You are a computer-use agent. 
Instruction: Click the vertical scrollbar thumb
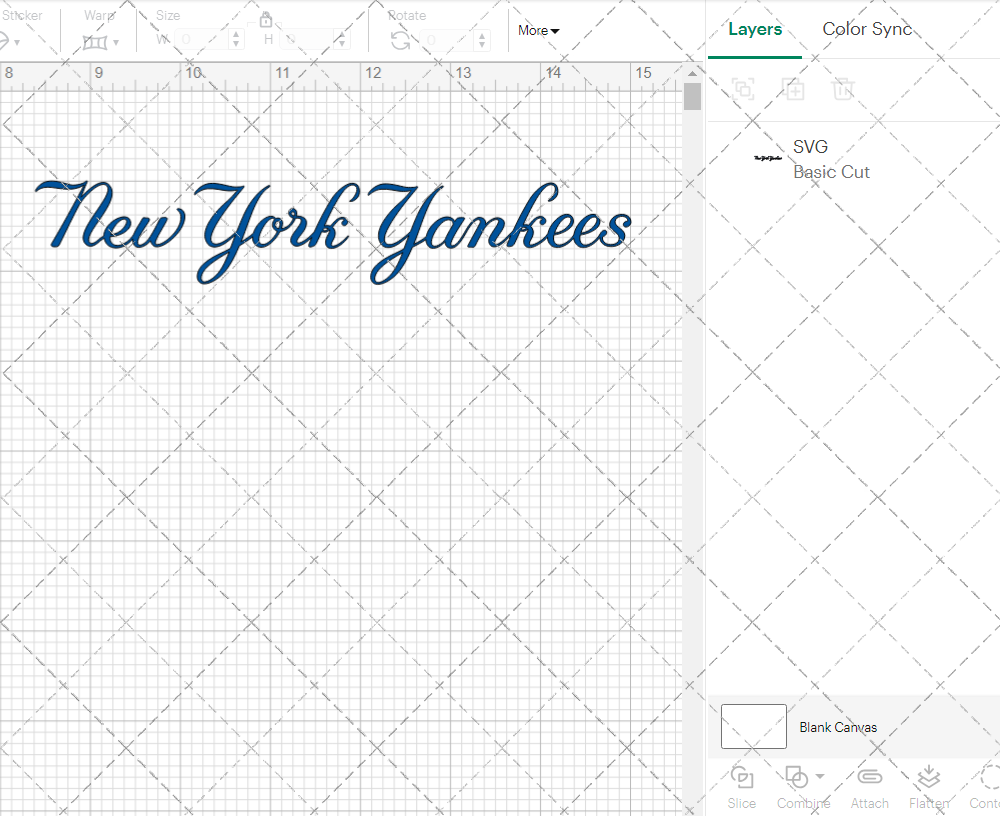[x=692, y=97]
